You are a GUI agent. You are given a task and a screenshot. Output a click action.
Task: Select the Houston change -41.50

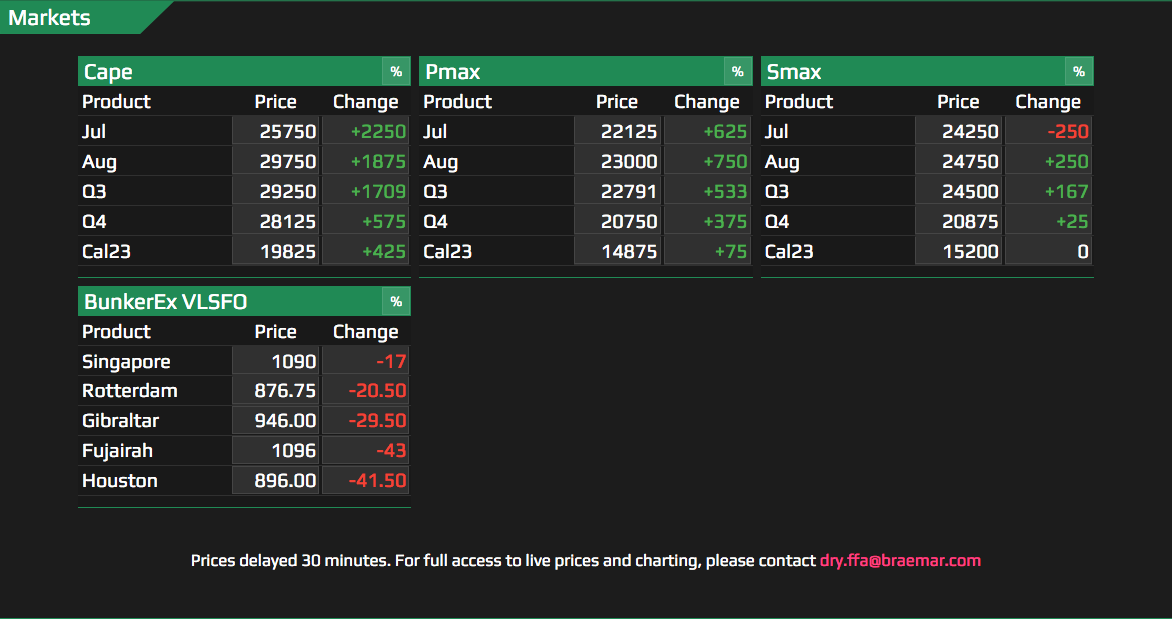tap(366, 481)
